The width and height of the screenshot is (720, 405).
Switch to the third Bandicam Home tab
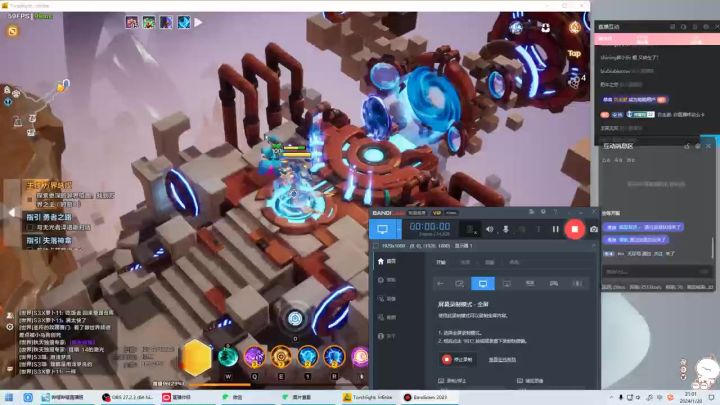click(x=489, y=262)
